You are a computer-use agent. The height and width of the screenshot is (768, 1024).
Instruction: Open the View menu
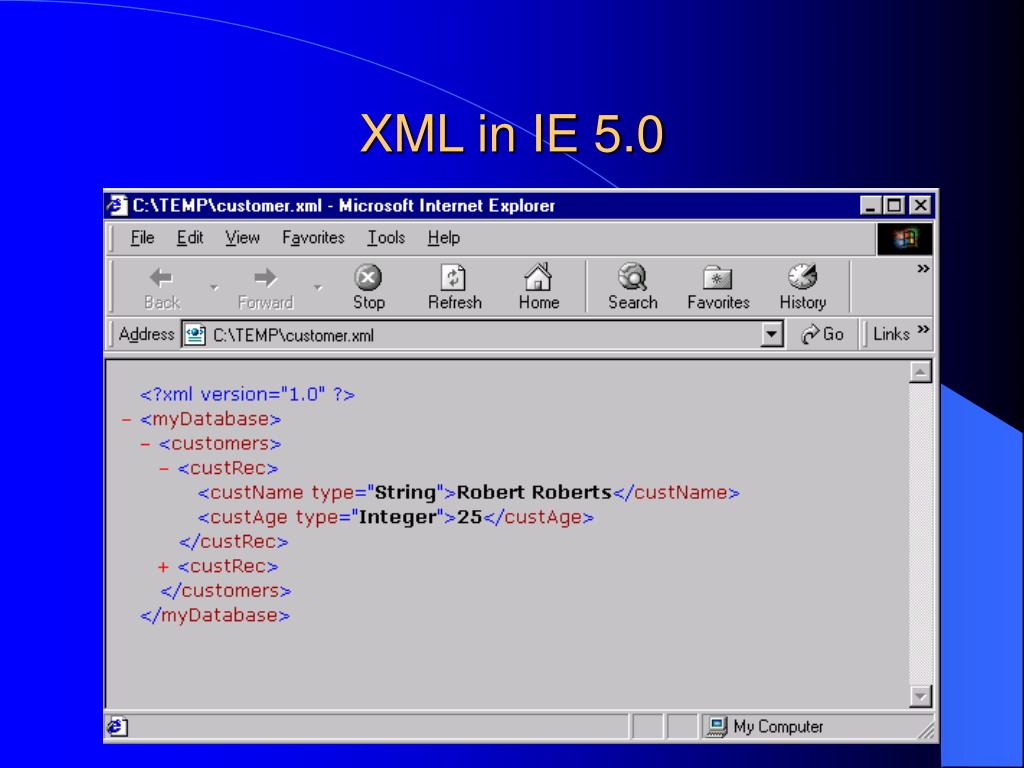coord(242,238)
